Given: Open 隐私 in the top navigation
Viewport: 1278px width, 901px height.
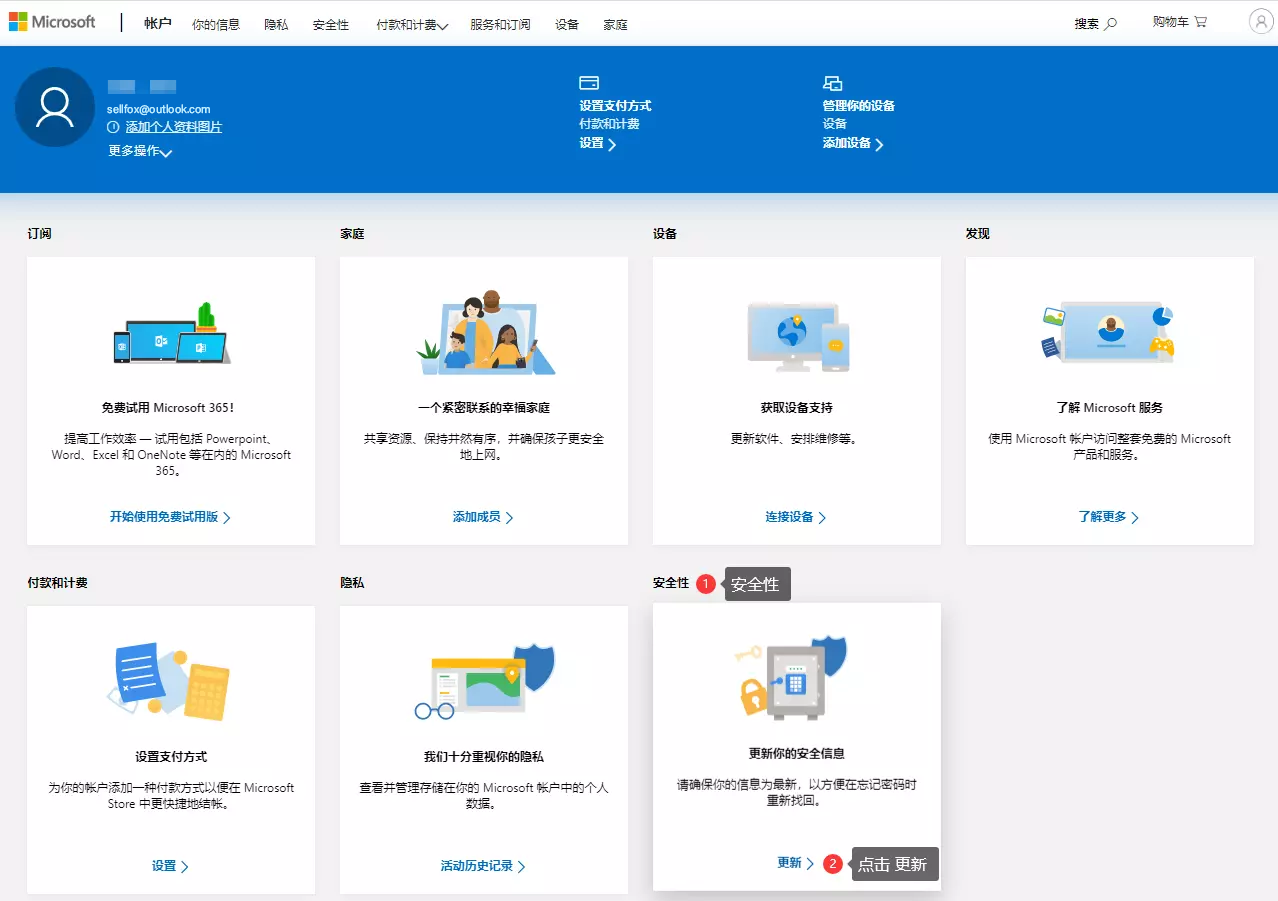Looking at the screenshot, I should click(x=276, y=25).
